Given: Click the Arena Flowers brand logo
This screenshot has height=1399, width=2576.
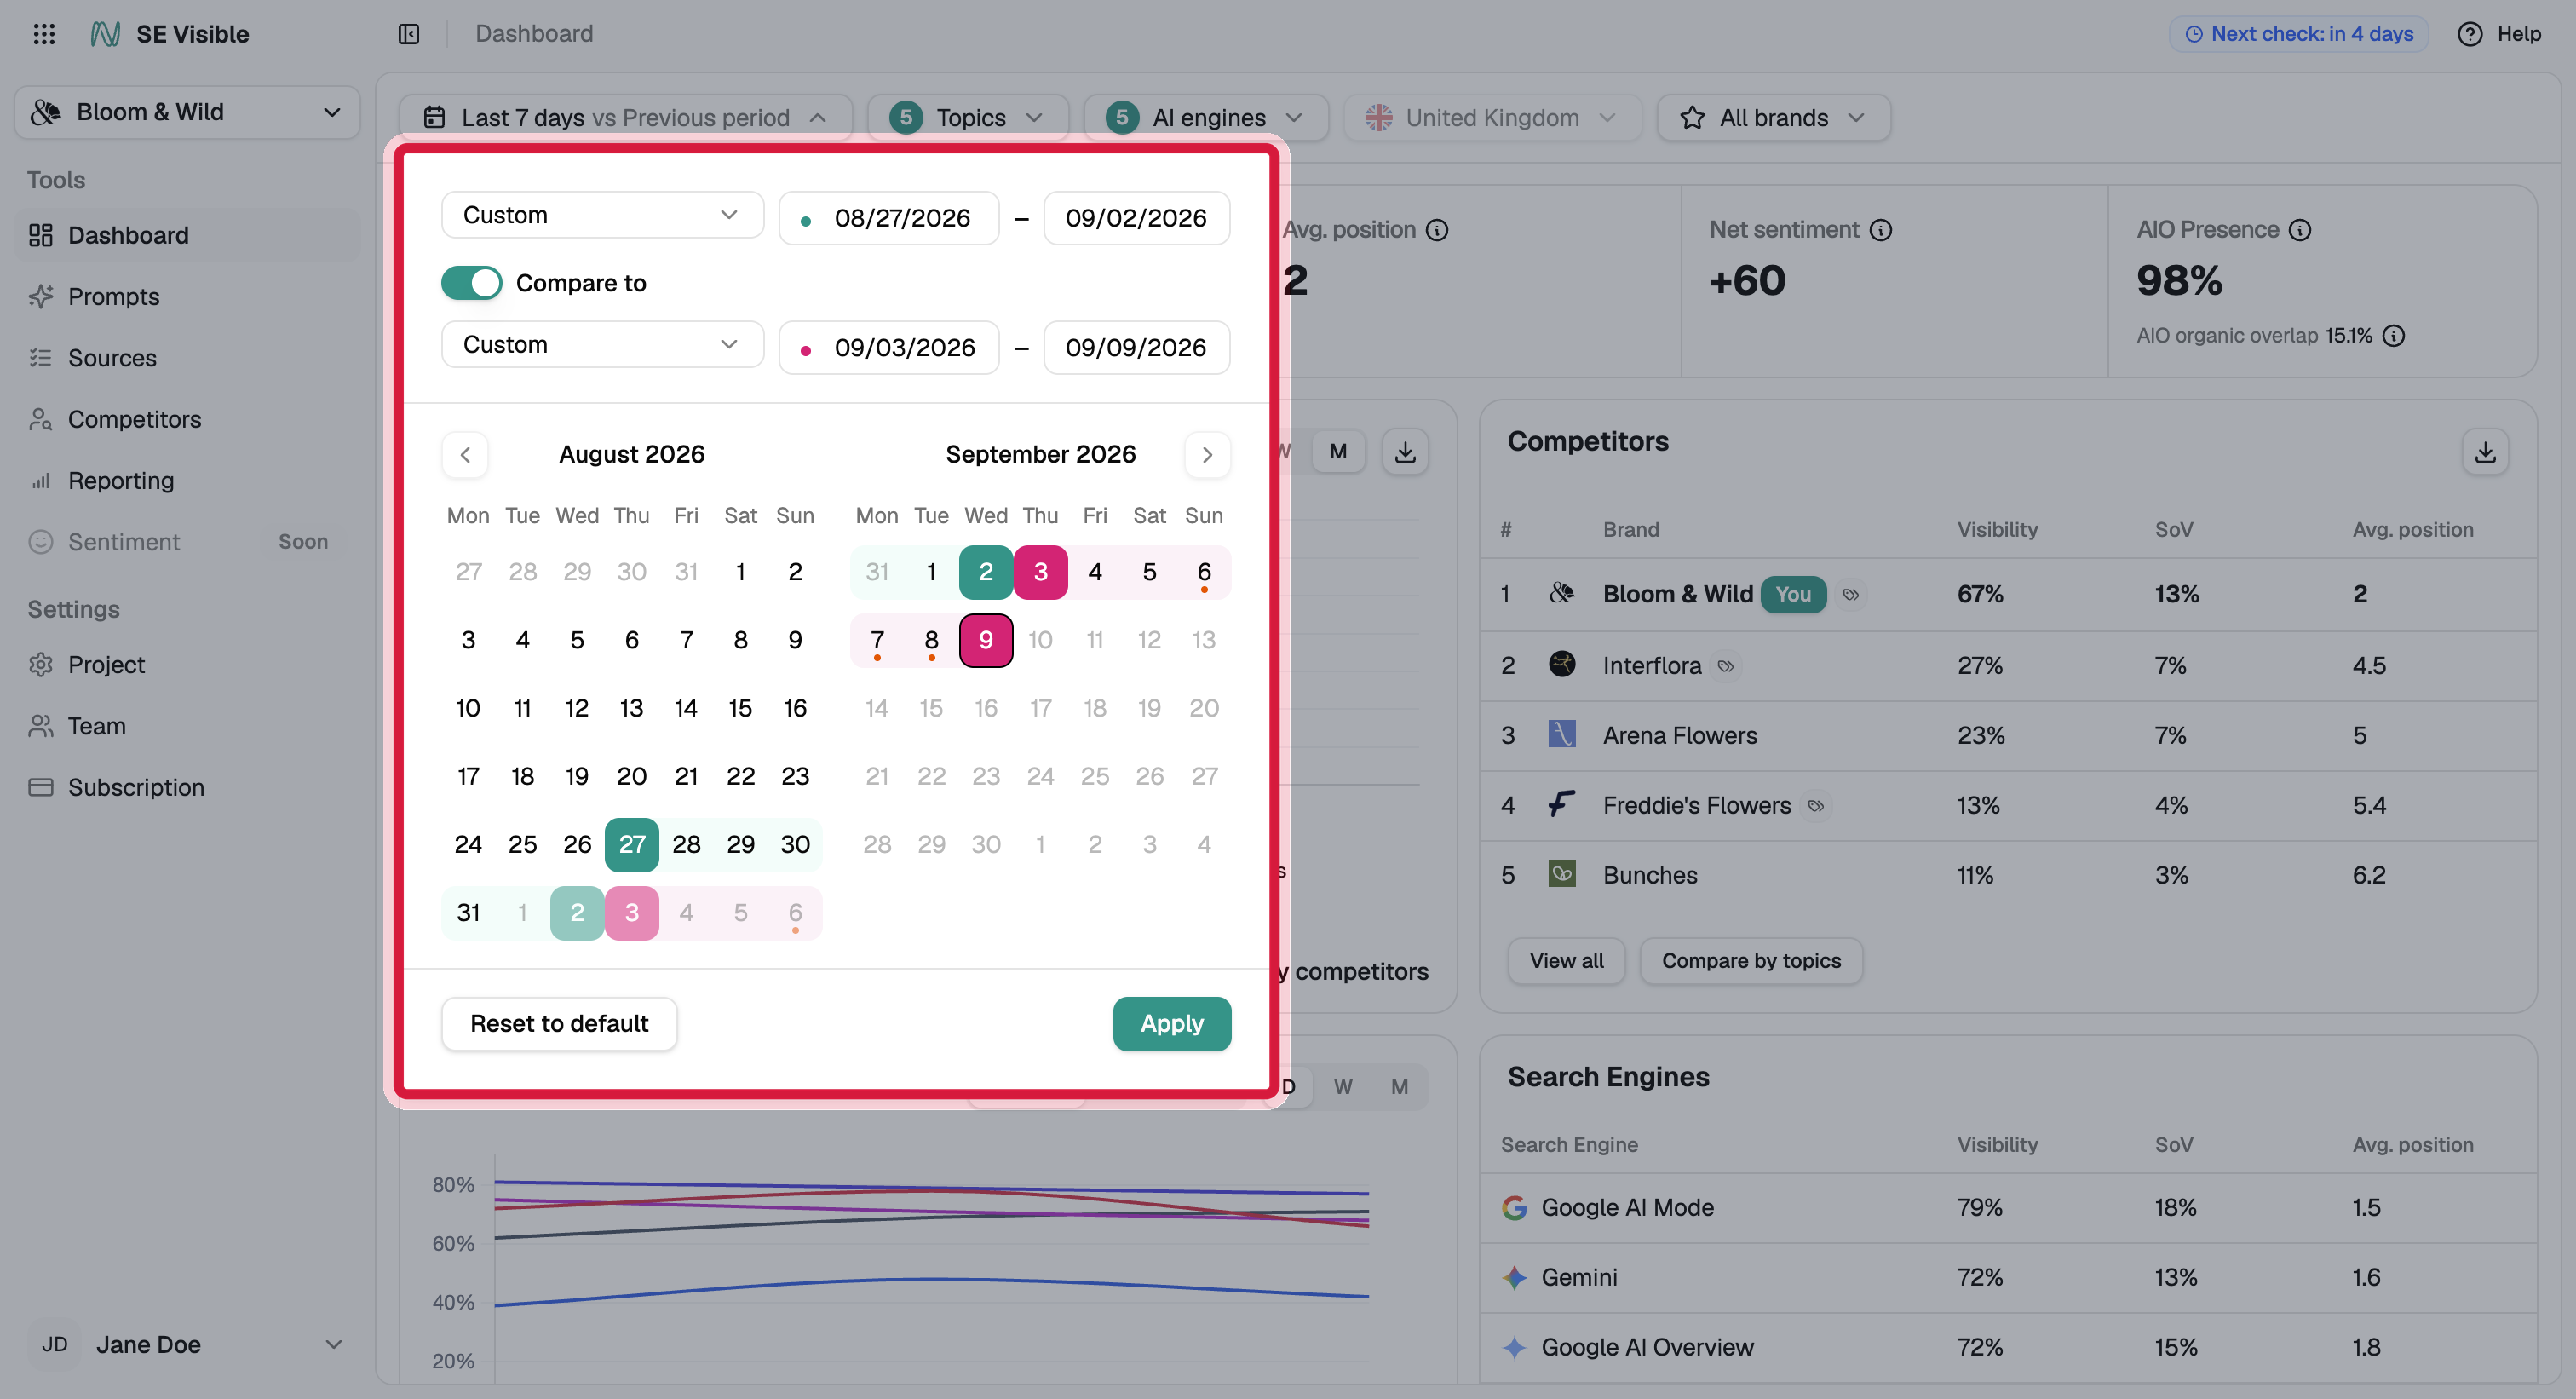Looking at the screenshot, I should tap(1562, 734).
